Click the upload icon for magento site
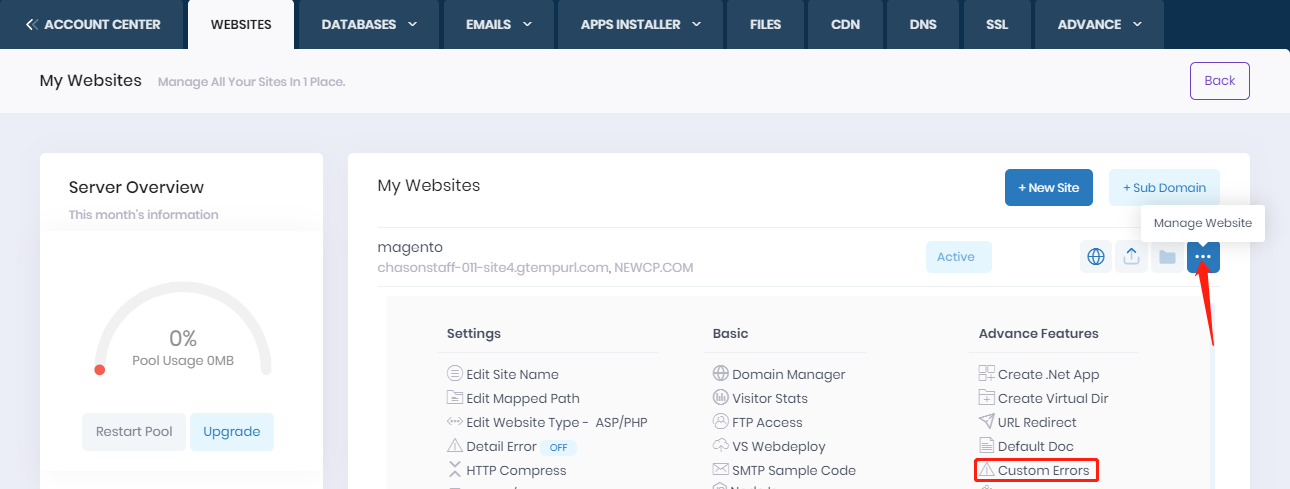Image resolution: width=1290 pixels, height=489 pixels. [x=1131, y=257]
